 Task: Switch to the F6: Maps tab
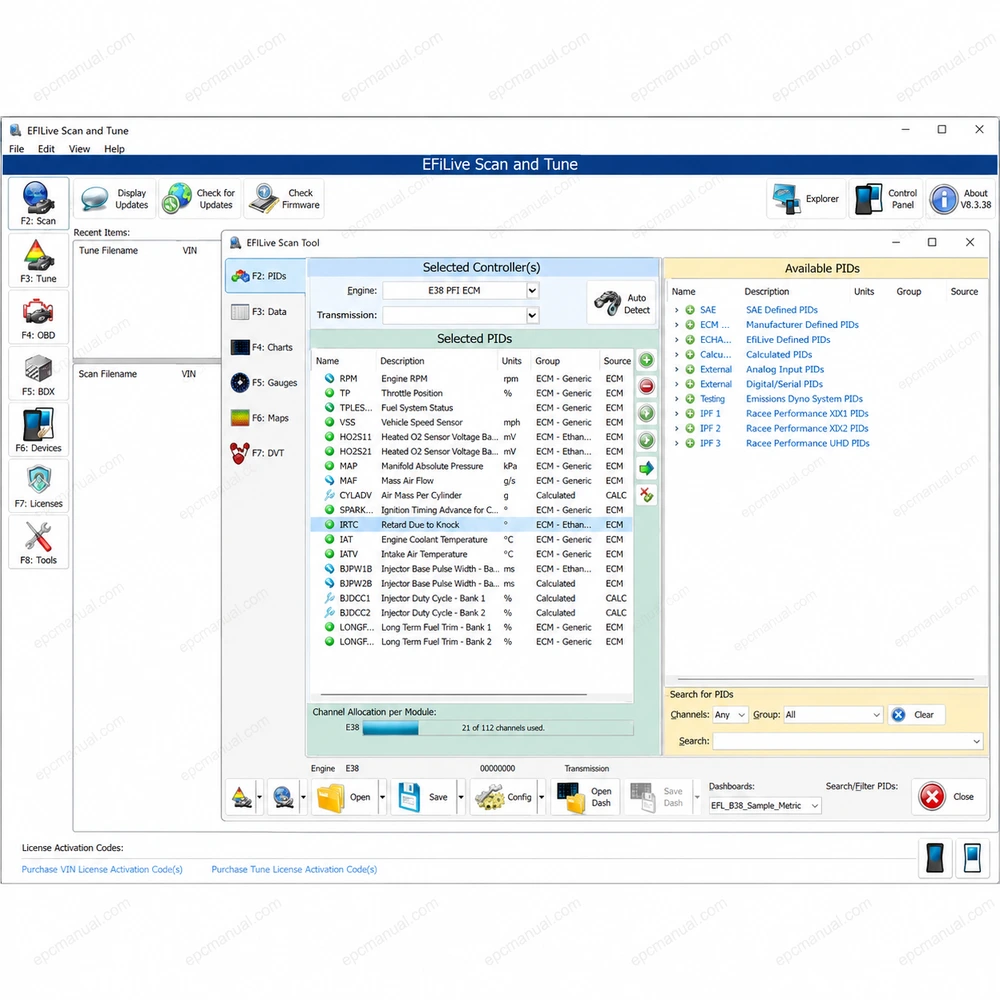[x=265, y=418]
